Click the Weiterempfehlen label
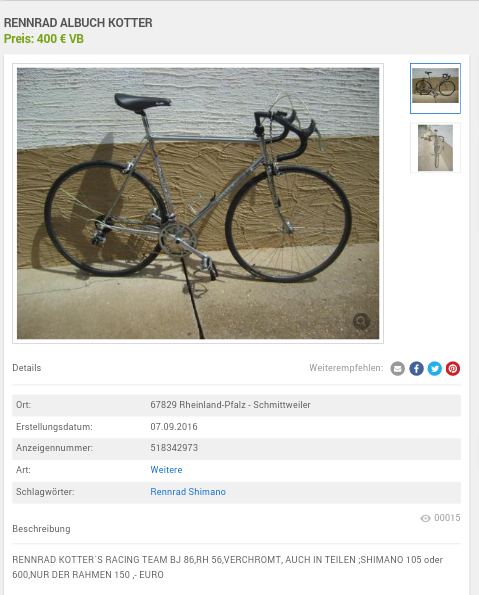 click(x=346, y=368)
